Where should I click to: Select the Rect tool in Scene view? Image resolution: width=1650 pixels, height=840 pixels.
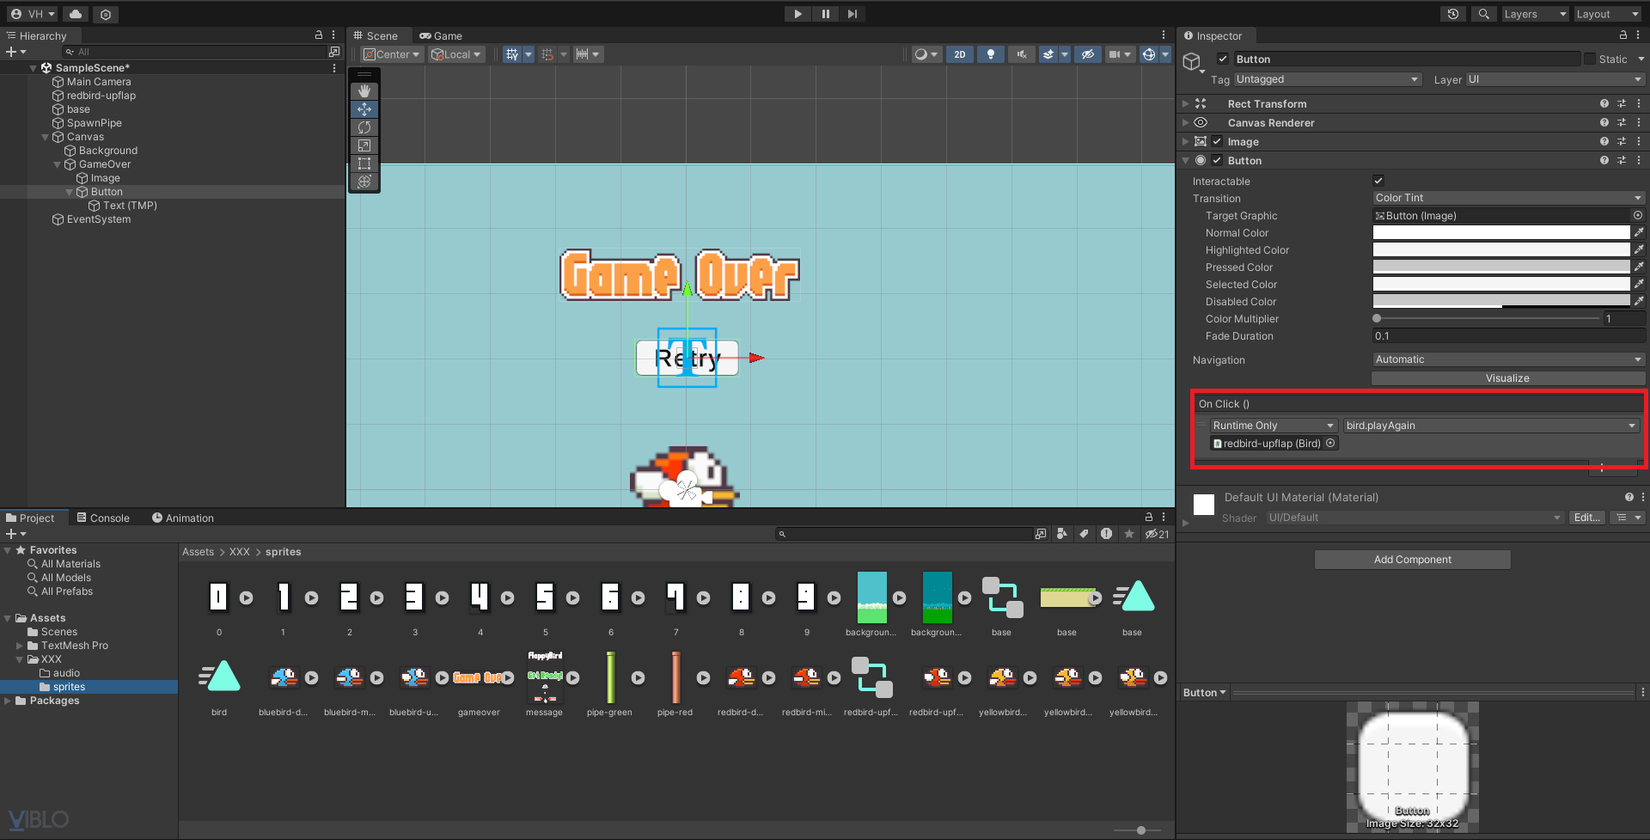[x=364, y=163]
